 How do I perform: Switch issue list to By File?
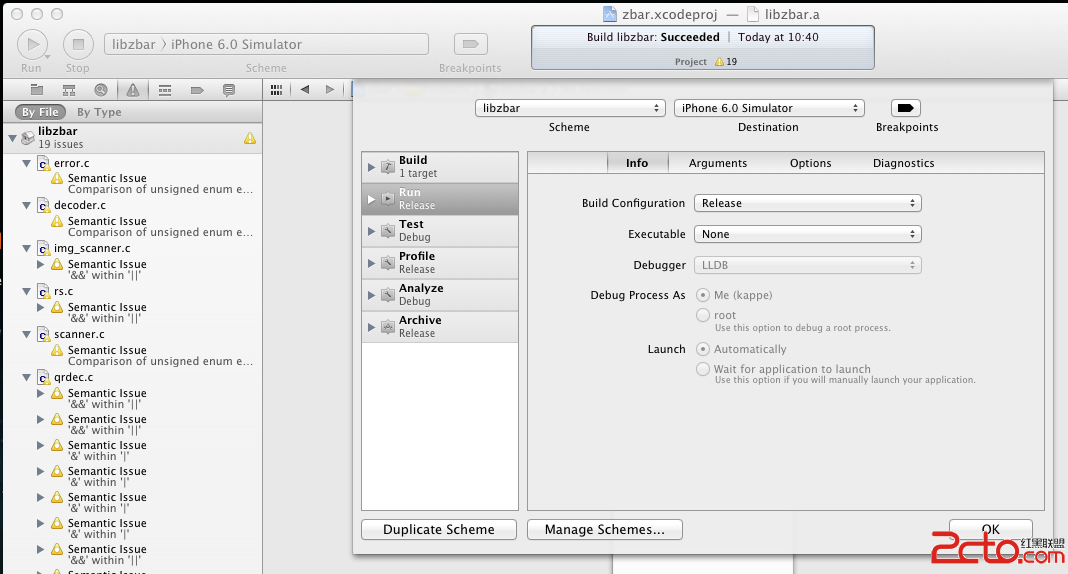click(x=40, y=112)
